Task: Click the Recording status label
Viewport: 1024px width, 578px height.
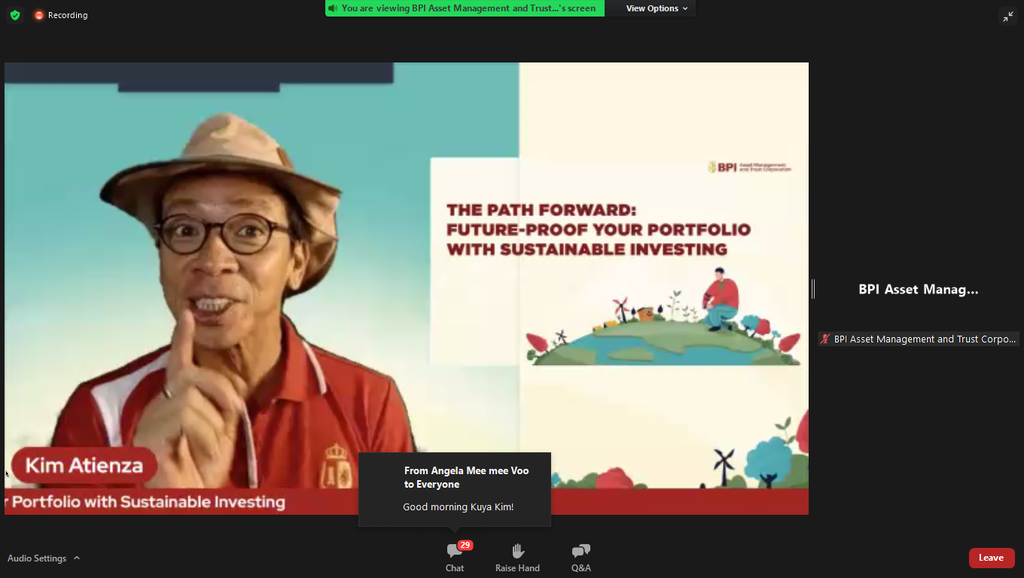Action: [68, 15]
